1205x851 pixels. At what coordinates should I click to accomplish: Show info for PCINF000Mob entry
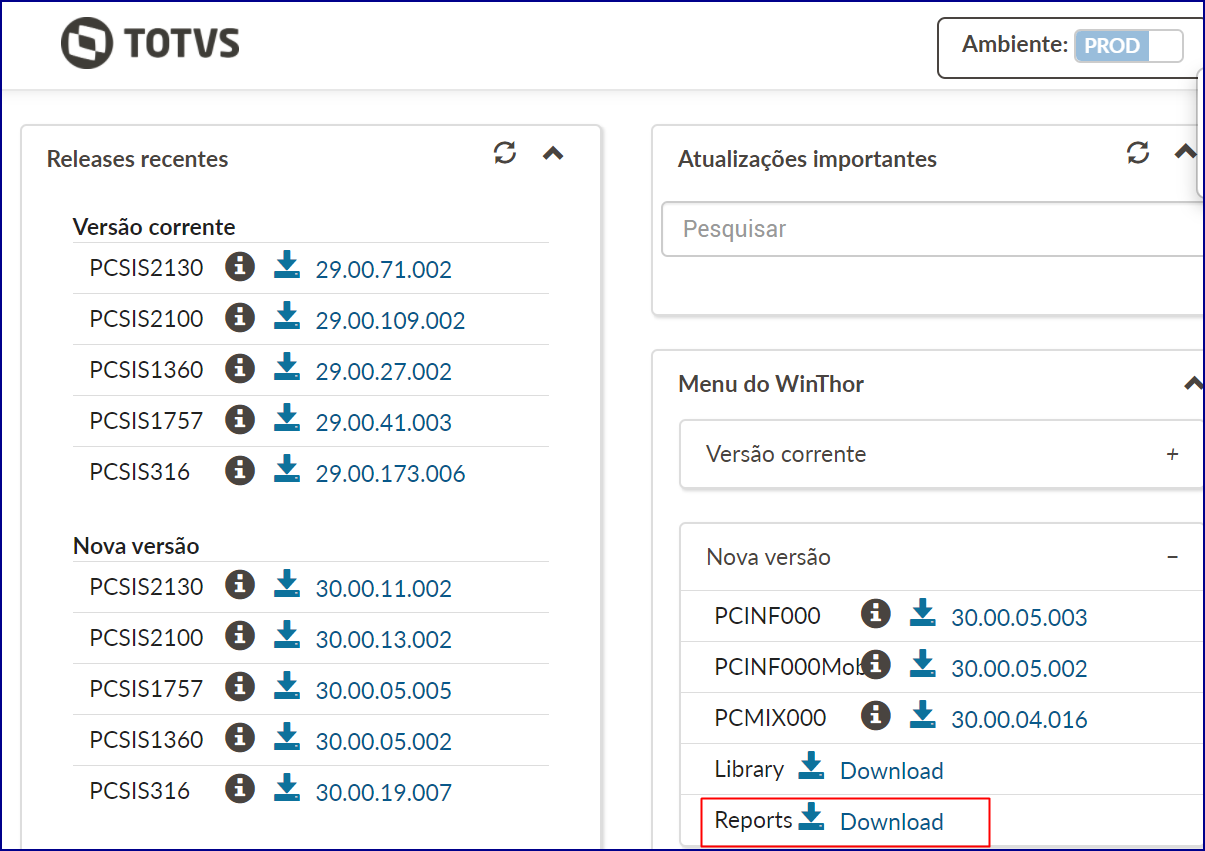tap(875, 665)
